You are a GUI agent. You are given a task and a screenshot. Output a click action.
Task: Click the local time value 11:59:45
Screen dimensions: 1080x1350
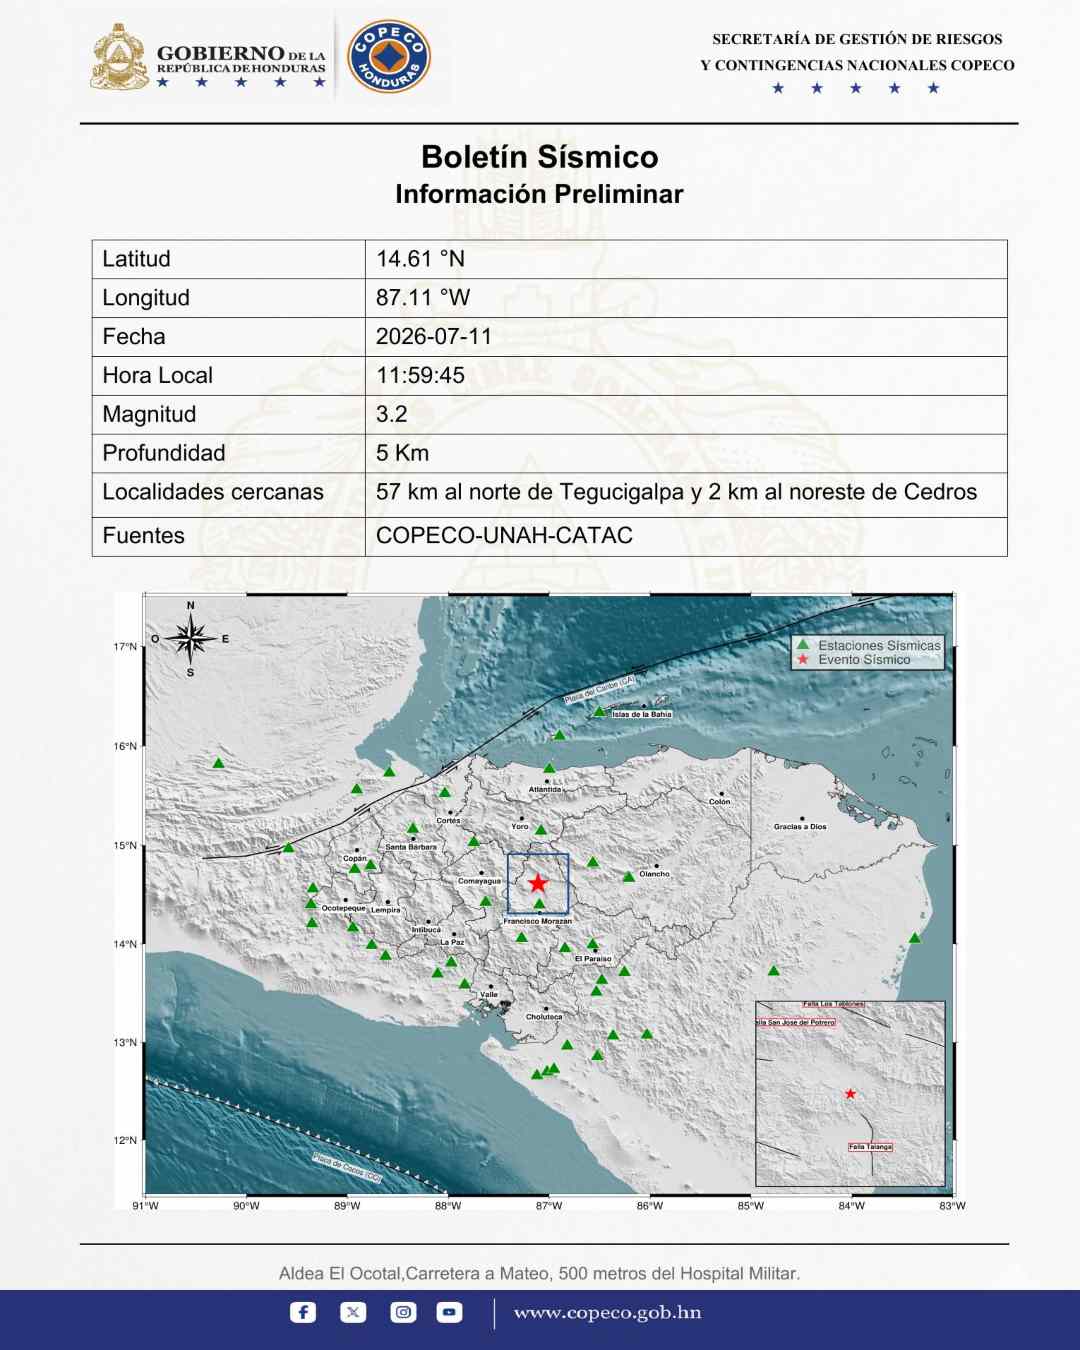click(420, 376)
